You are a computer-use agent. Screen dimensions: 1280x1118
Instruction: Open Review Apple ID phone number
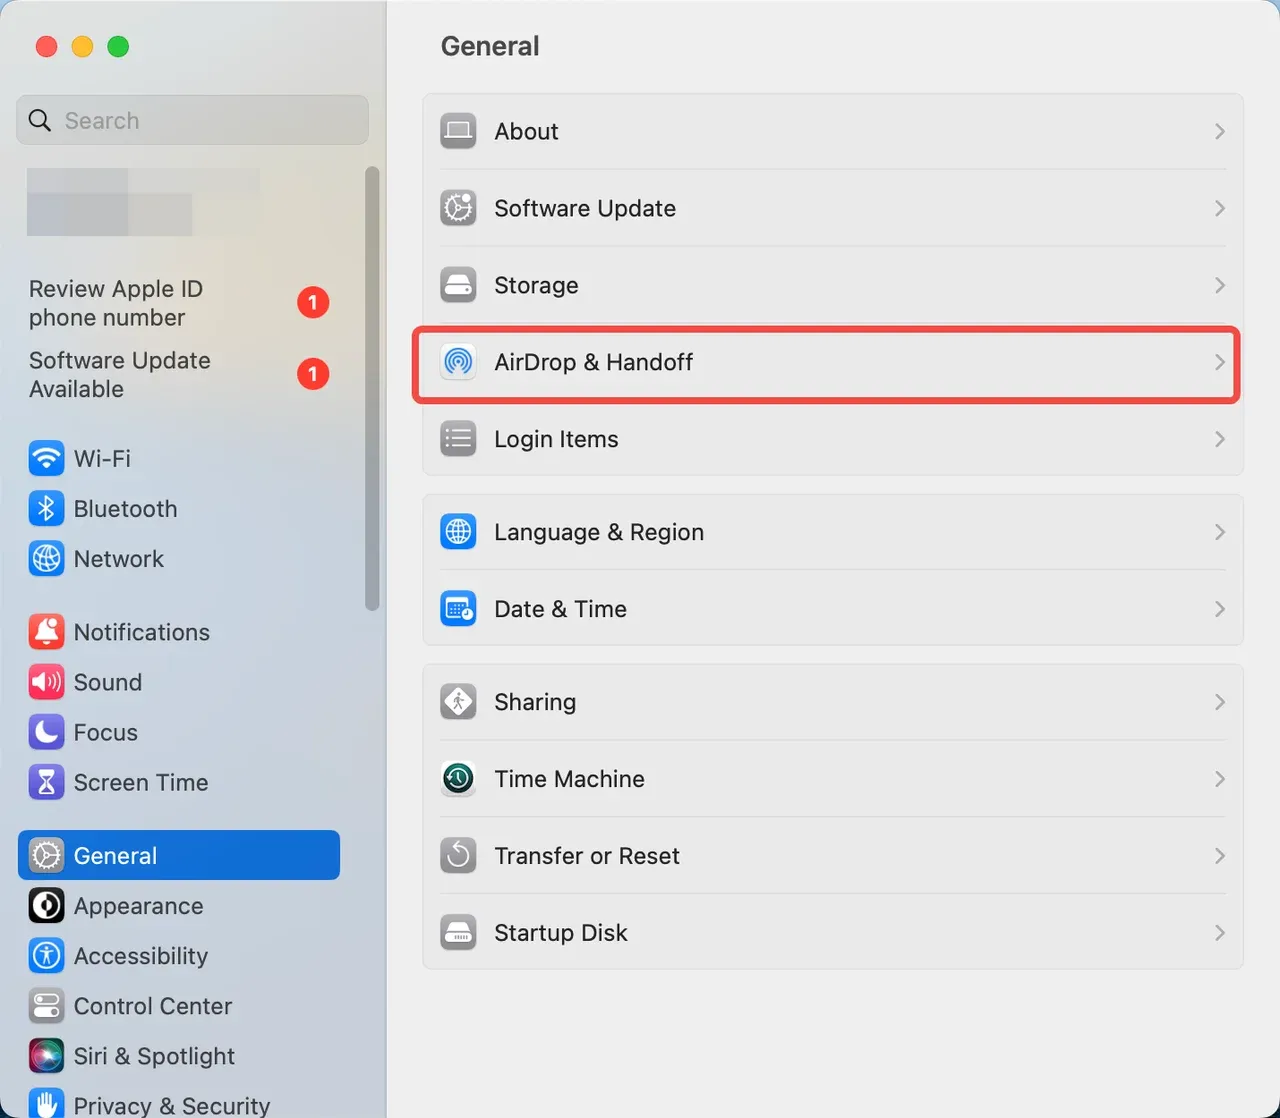point(179,303)
